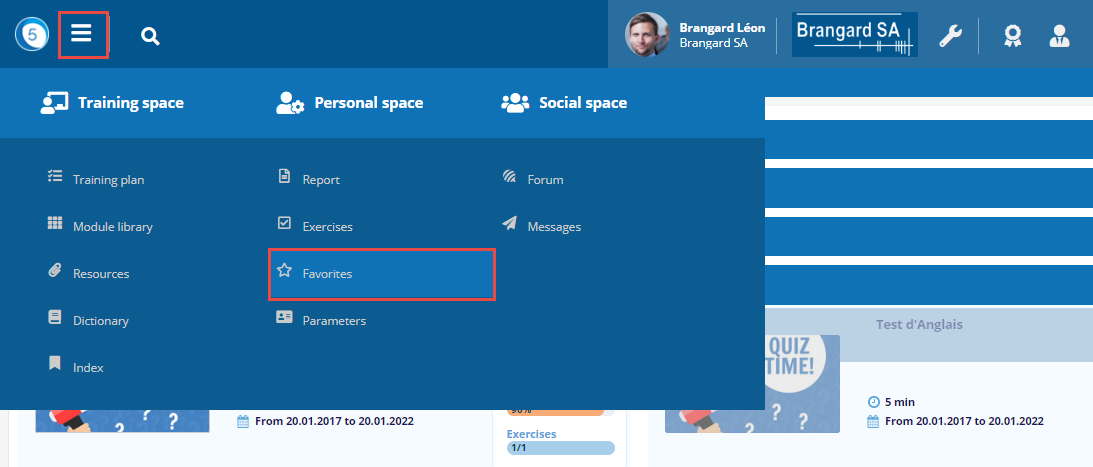Click the round logo in top-left corner
The width and height of the screenshot is (1093, 467).
[x=31, y=35]
